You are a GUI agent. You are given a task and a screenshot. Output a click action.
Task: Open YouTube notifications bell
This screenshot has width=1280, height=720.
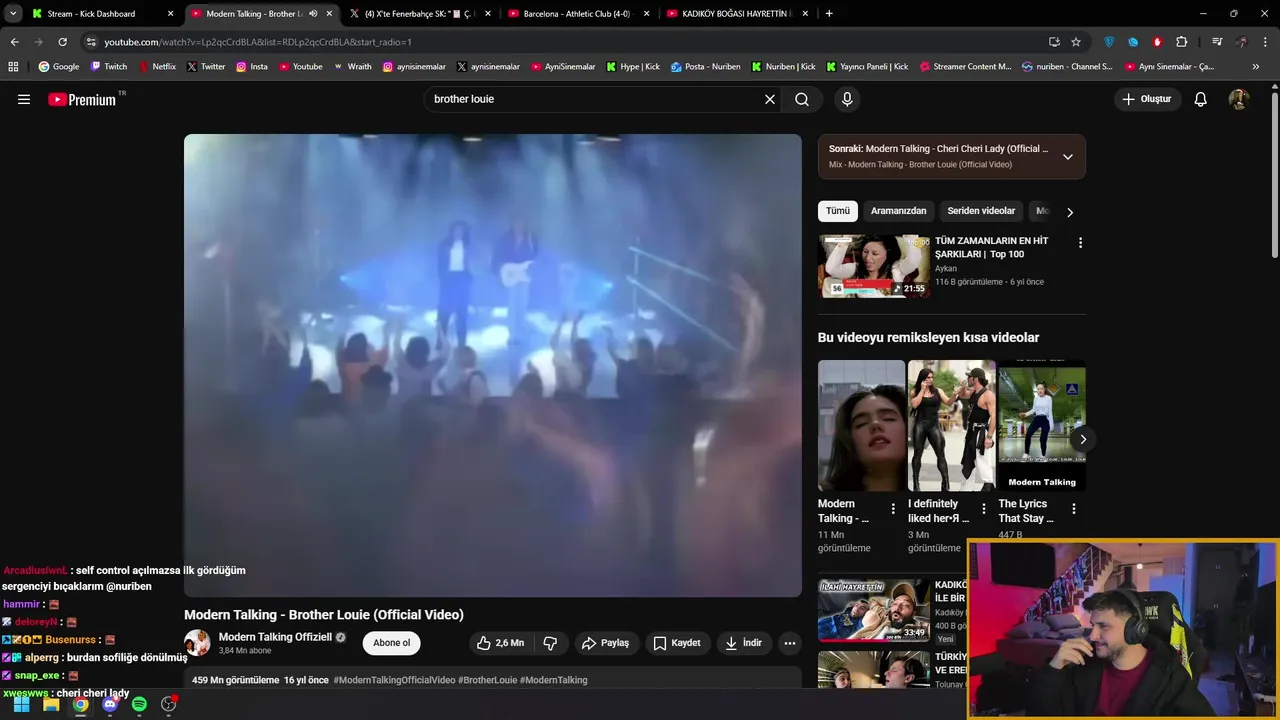[1201, 99]
